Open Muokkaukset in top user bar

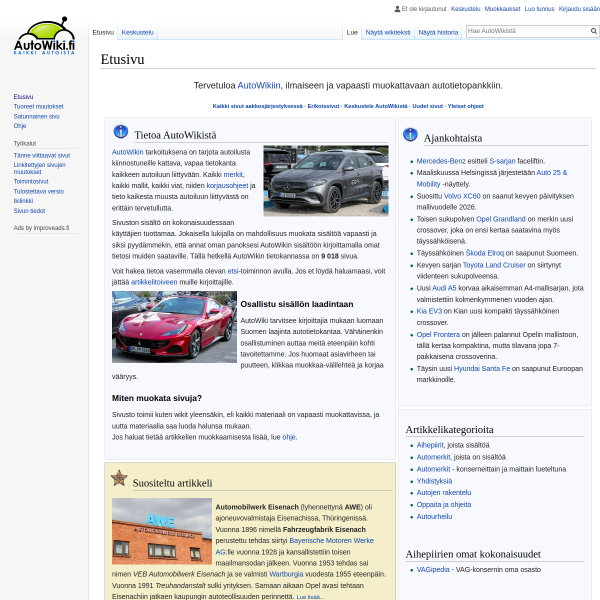point(502,9)
